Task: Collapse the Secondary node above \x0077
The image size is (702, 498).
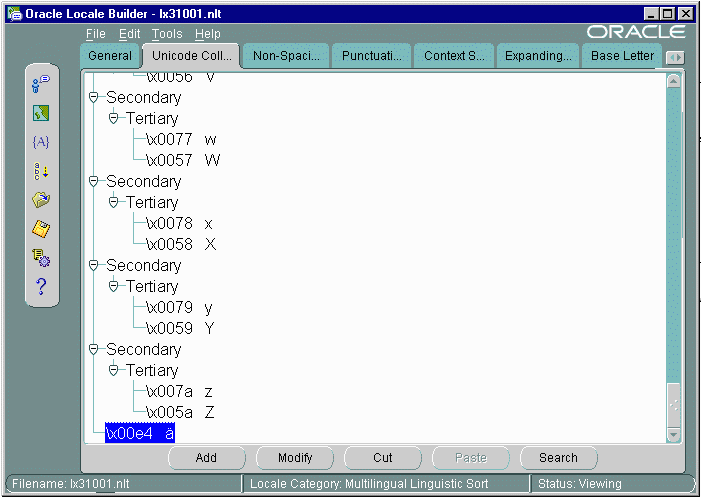Action: 94,98
